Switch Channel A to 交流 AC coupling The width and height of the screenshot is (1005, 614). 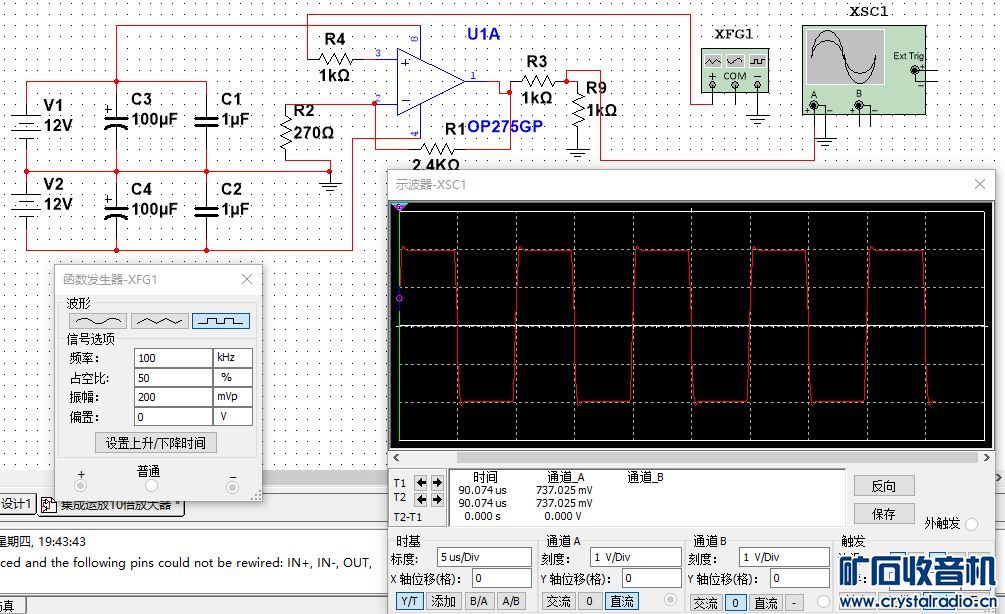click(558, 601)
